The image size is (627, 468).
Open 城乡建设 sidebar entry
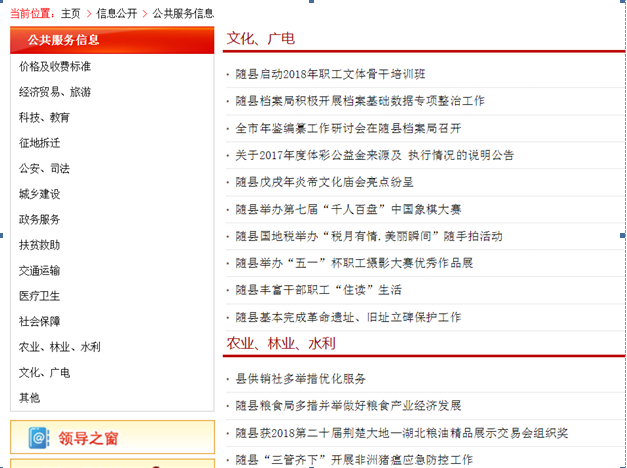(39, 194)
